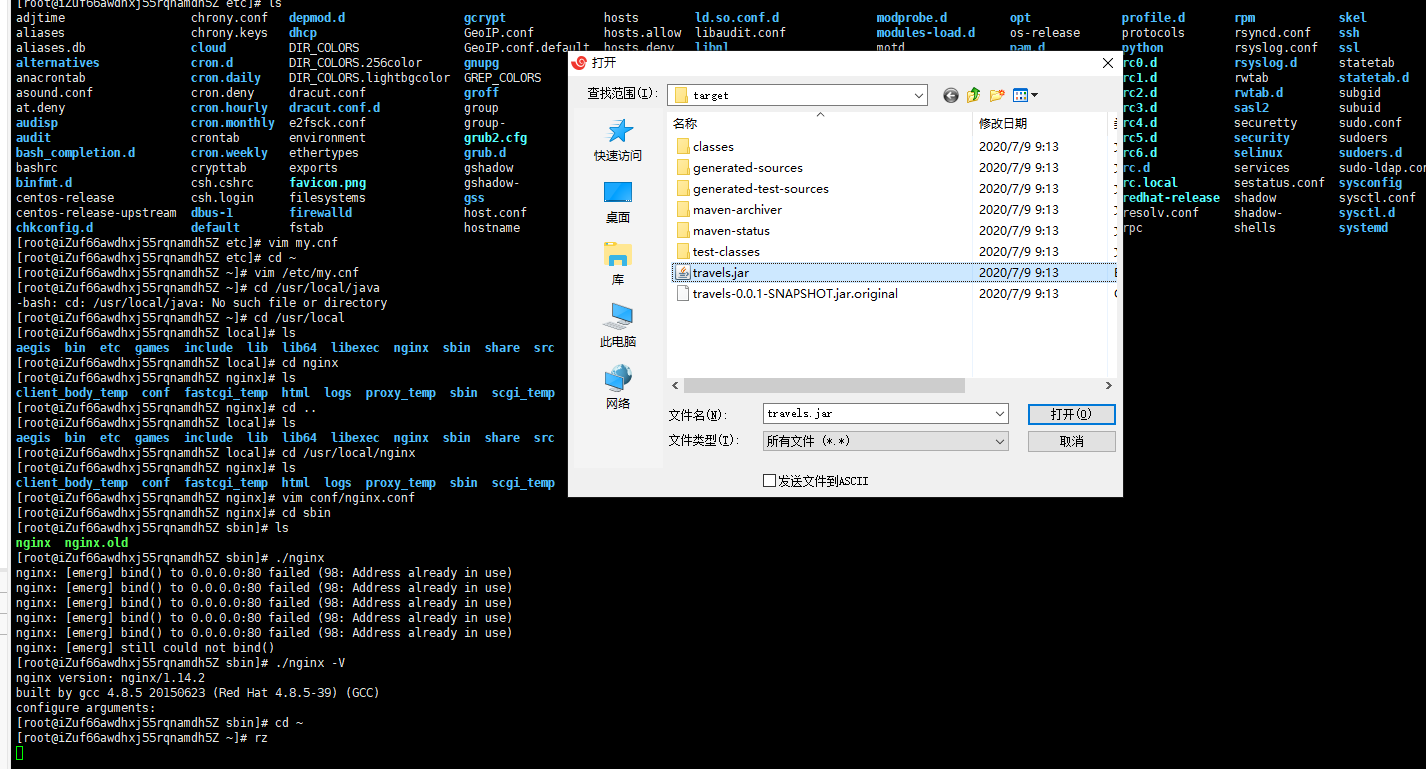Click 'vim conf/nginx.conf' command in terminal

coord(348,498)
